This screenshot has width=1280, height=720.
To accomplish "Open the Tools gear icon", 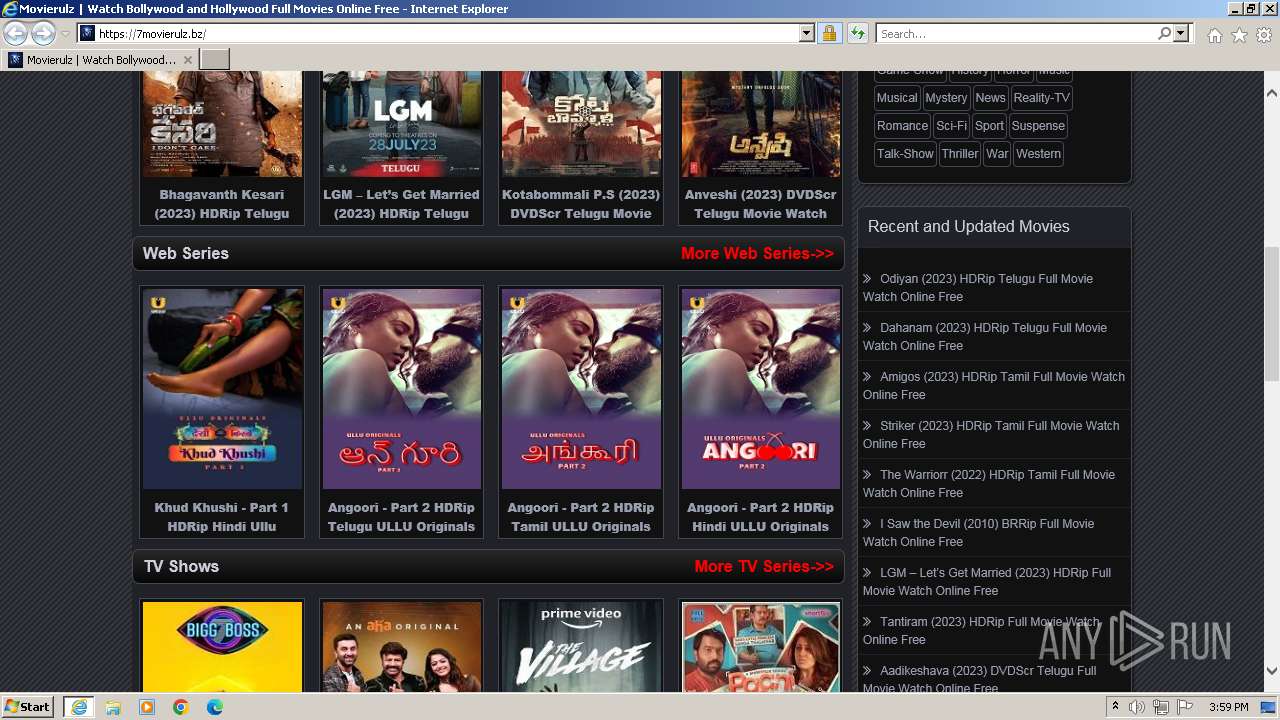I will (x=1264, y=35).
